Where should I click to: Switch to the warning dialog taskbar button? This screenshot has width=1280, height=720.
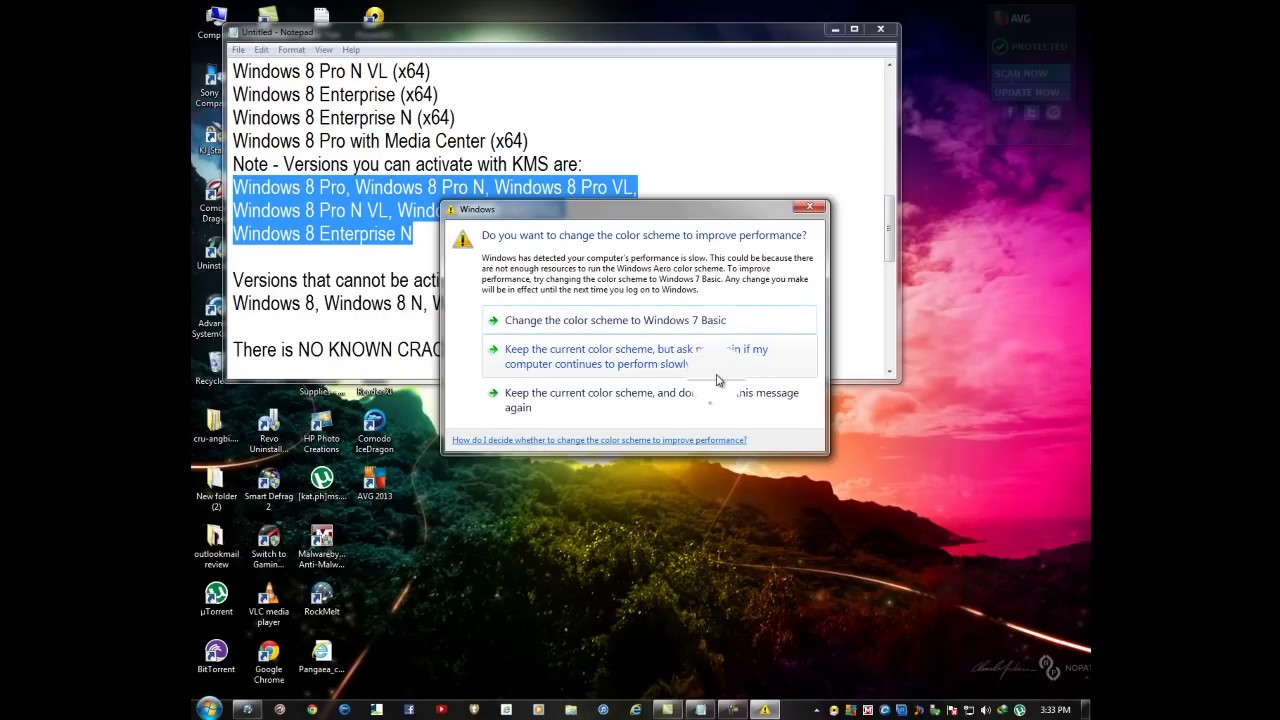pos(765,710)
